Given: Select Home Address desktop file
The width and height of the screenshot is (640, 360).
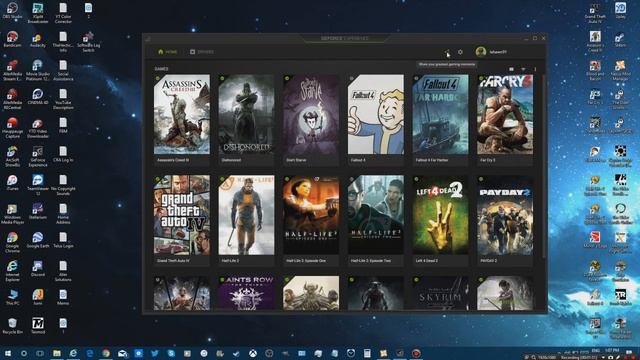Looking at the screenshot, I should pos(63,214).
